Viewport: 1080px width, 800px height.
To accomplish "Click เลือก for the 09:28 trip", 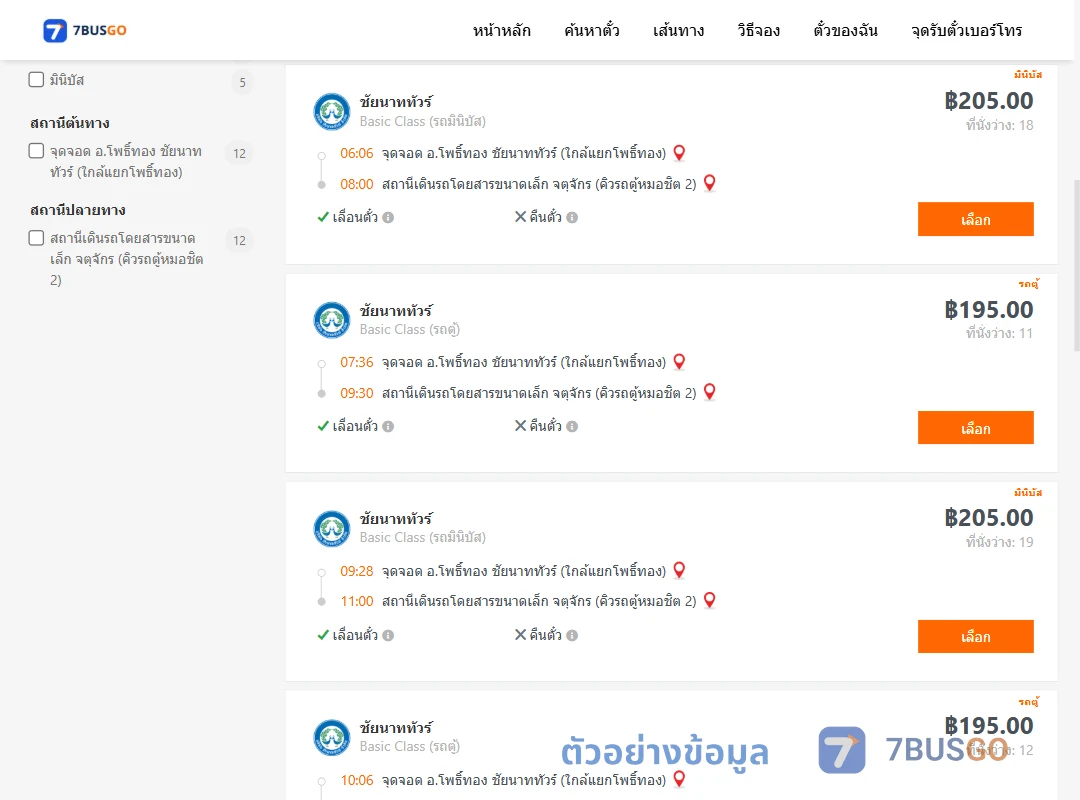I will pyautogui.click(x=975, y=637).
